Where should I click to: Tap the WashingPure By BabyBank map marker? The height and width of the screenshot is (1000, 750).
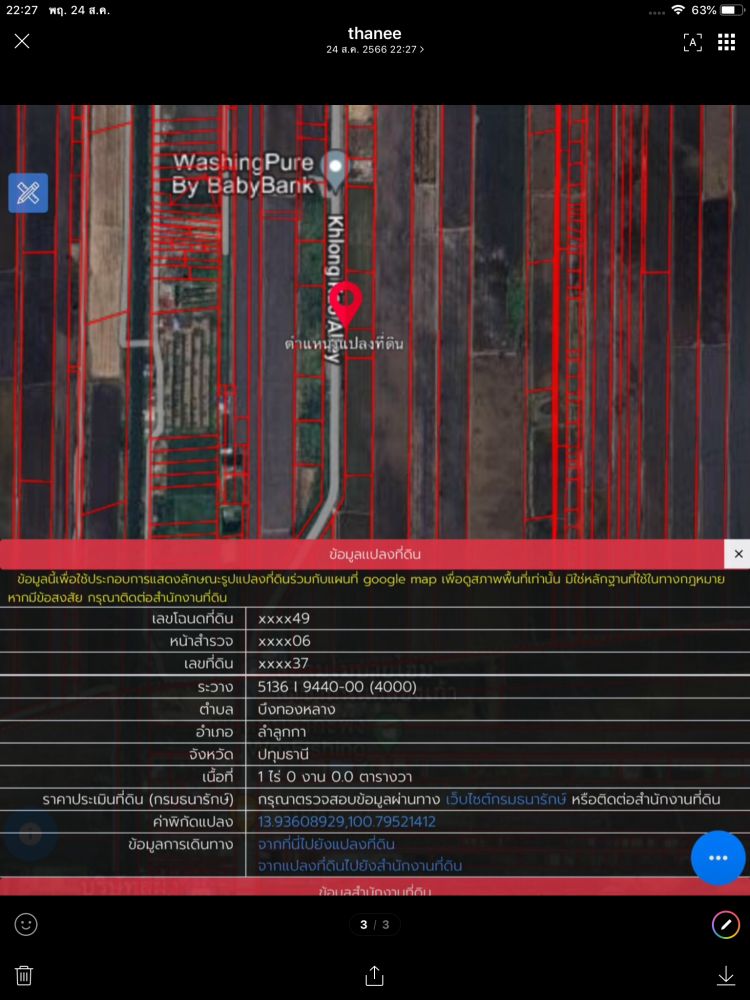pyautogui.click(x=337, y=167)
